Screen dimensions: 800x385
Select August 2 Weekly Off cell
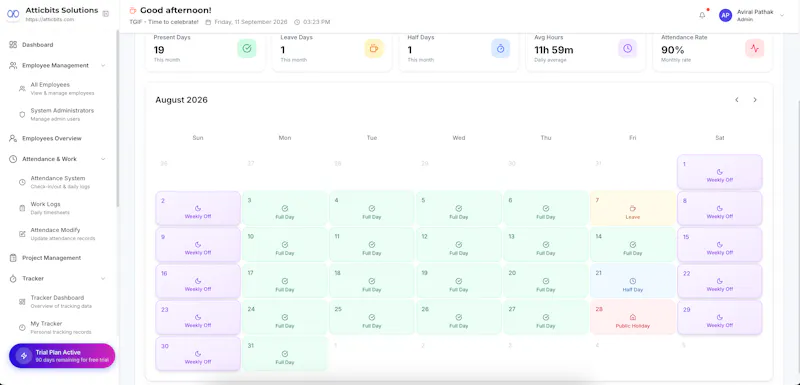click(198, 208)
